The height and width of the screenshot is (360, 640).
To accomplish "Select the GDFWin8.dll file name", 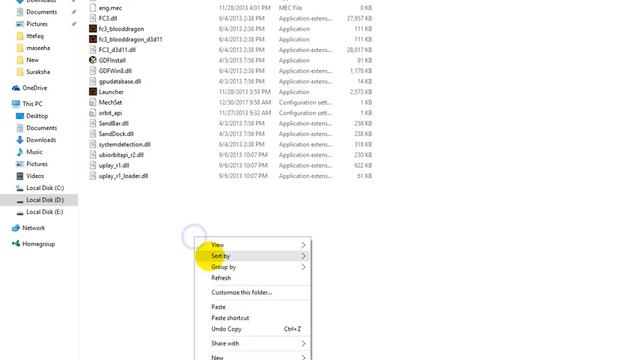I will 115,71.
